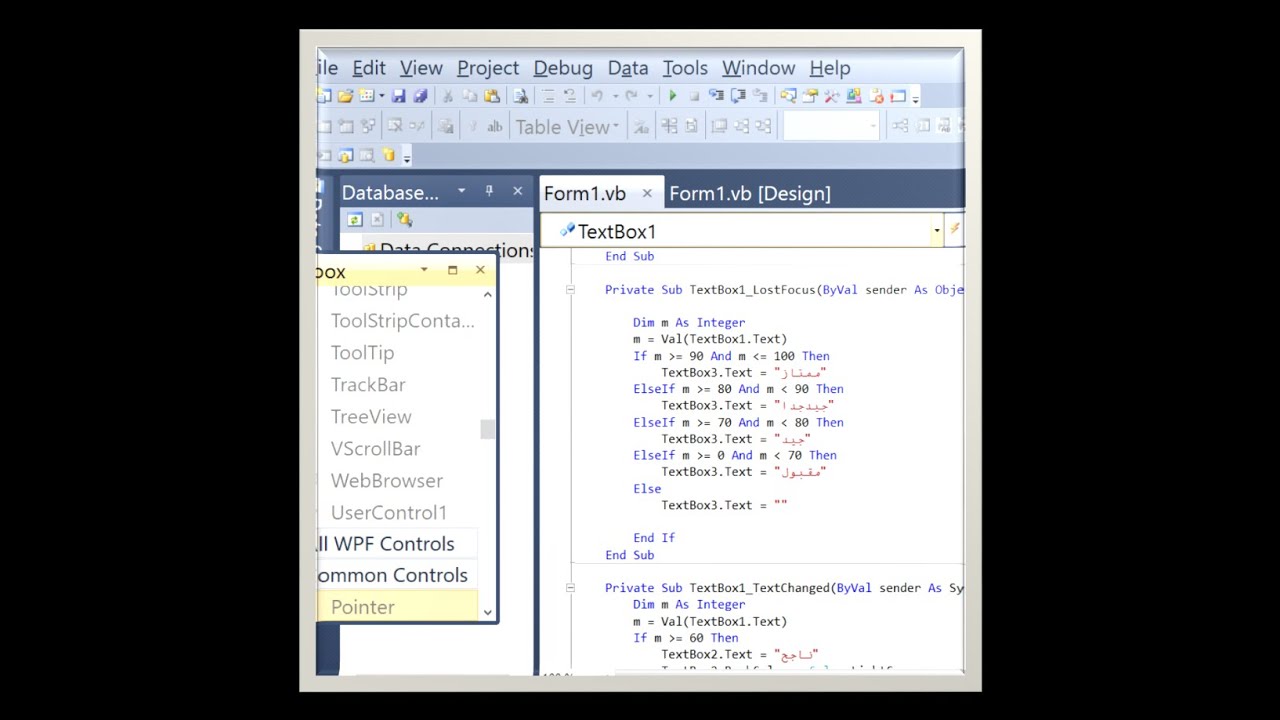Click the Cut scissors icon
Viewport: 1280px width, 720px height.
click(x=447, y=96)
